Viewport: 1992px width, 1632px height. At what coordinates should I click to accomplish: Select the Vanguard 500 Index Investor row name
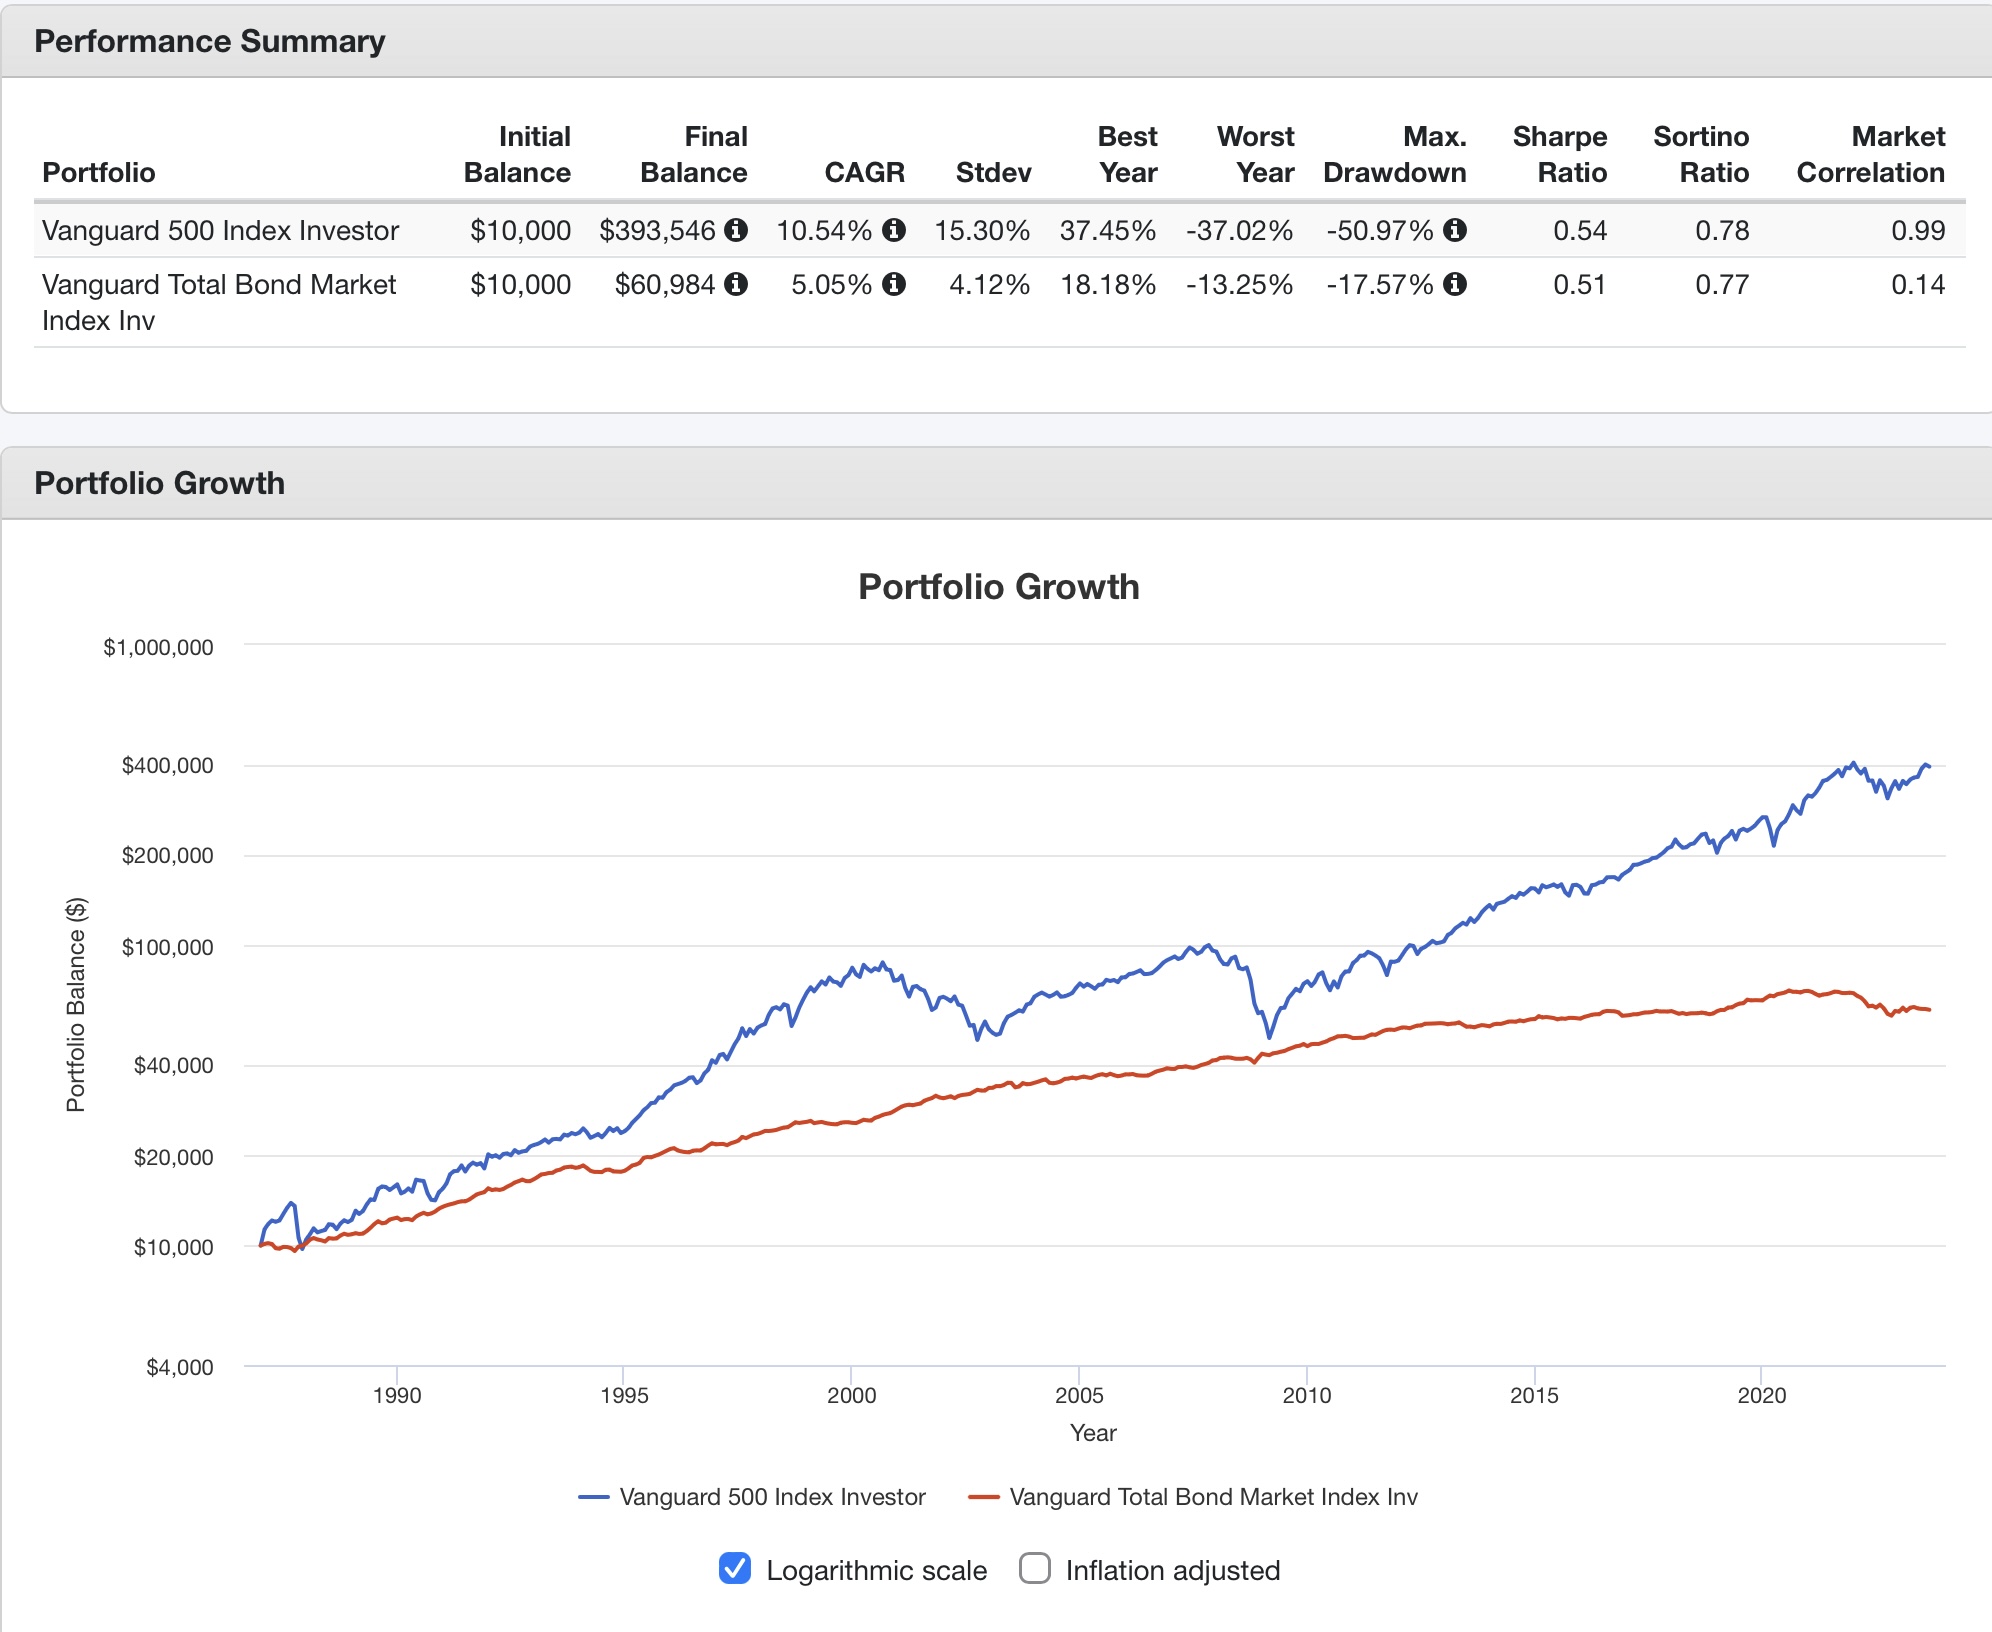[x=220, y=230]
